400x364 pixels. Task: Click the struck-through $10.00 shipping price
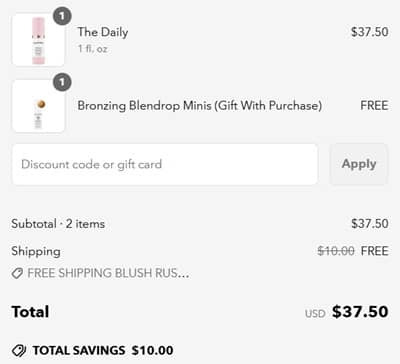[x=336, y=251]
